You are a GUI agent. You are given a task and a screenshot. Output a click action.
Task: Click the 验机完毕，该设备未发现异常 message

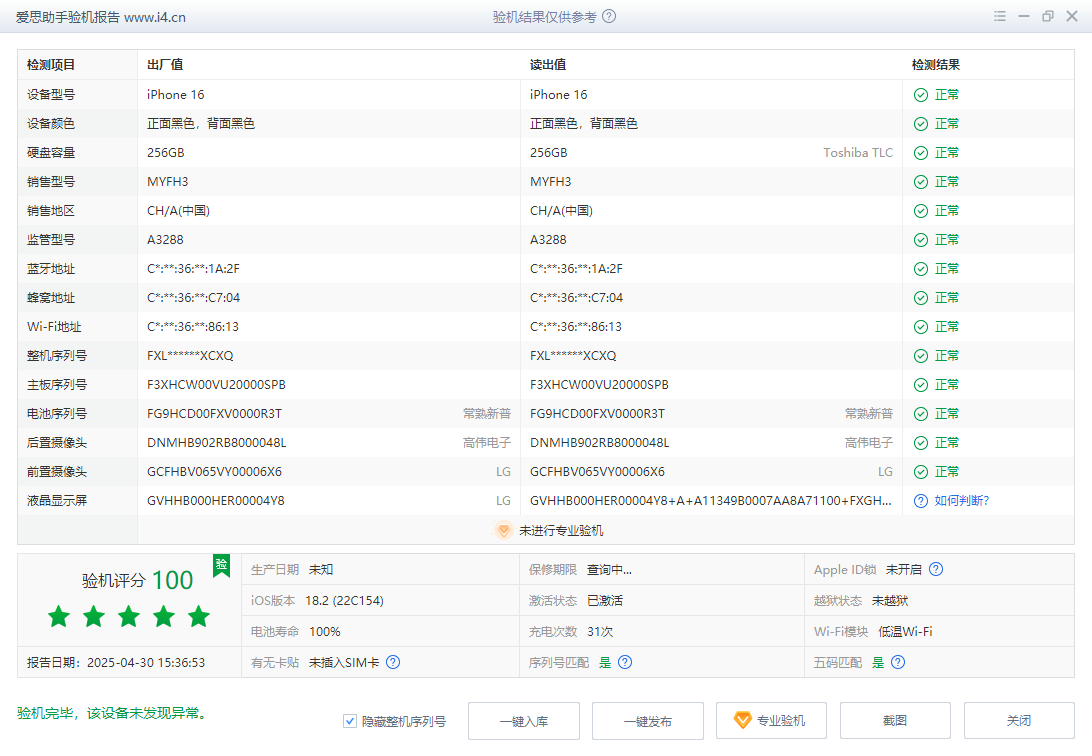[x=114, y=713]
